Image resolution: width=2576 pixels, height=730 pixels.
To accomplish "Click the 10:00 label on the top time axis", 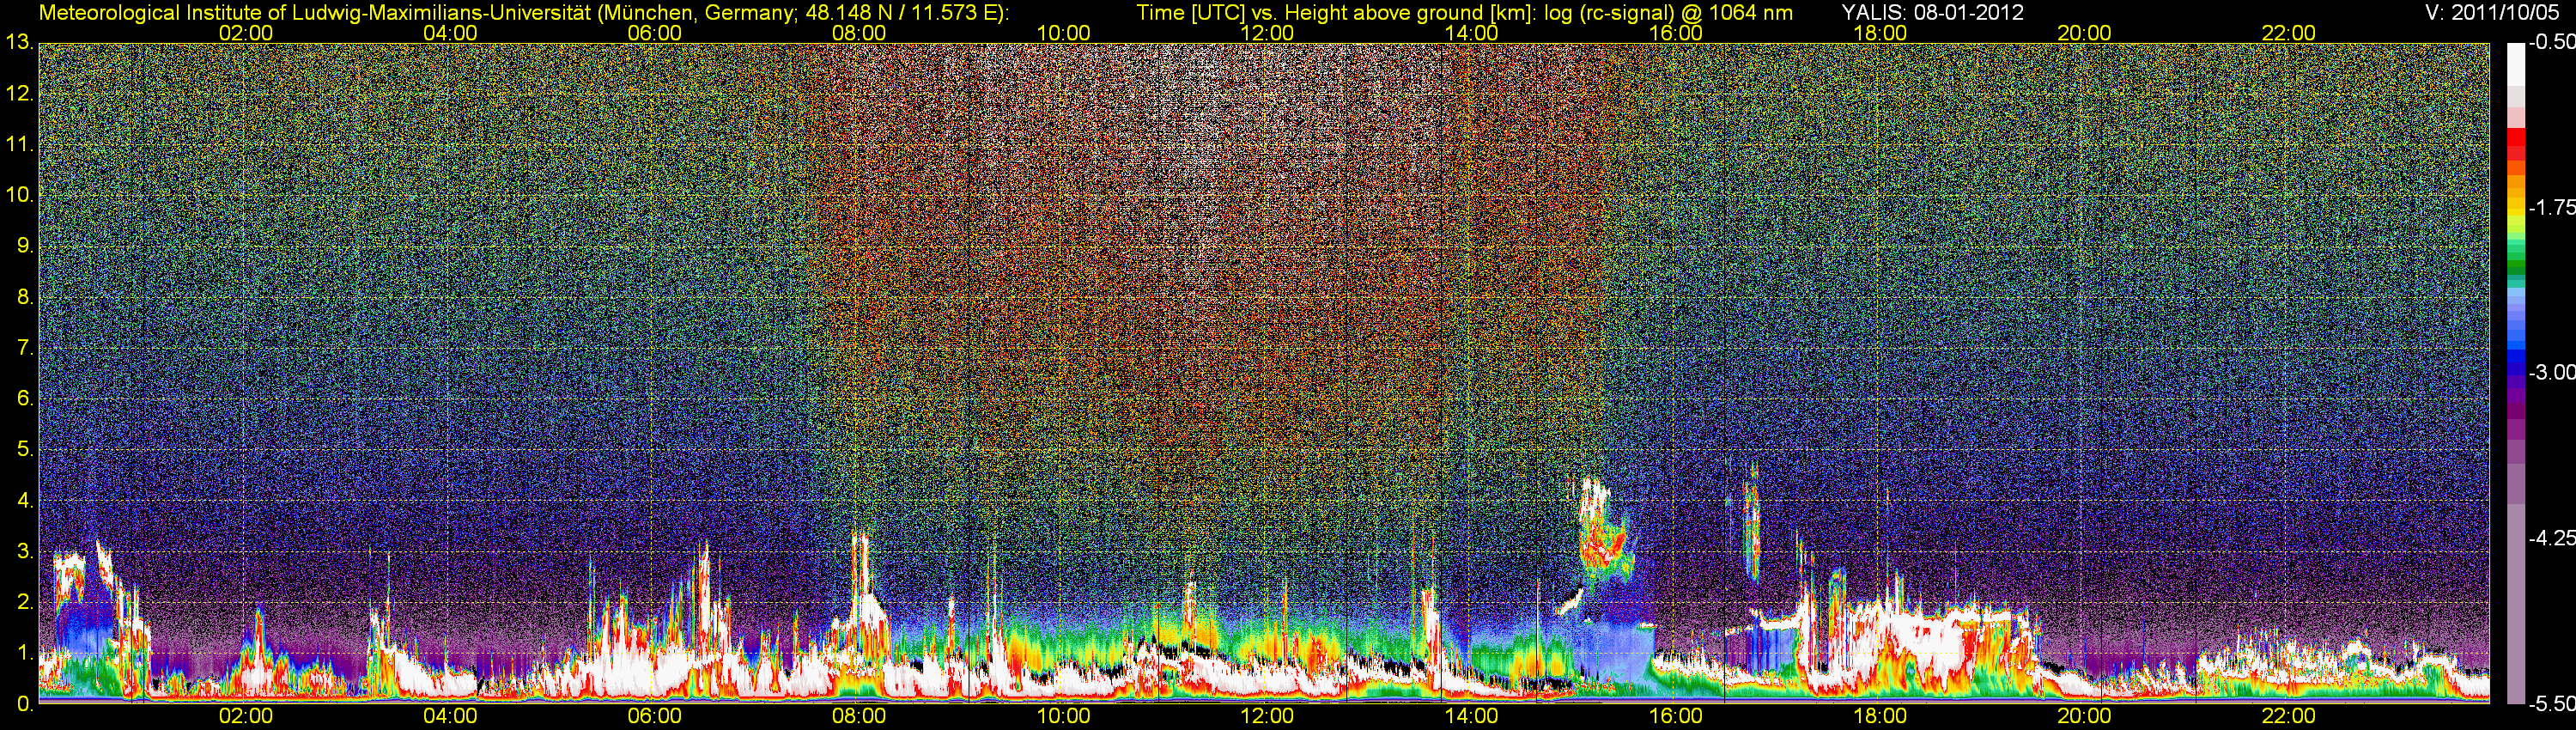I will pyautogui.click(x=1063, y=33).
